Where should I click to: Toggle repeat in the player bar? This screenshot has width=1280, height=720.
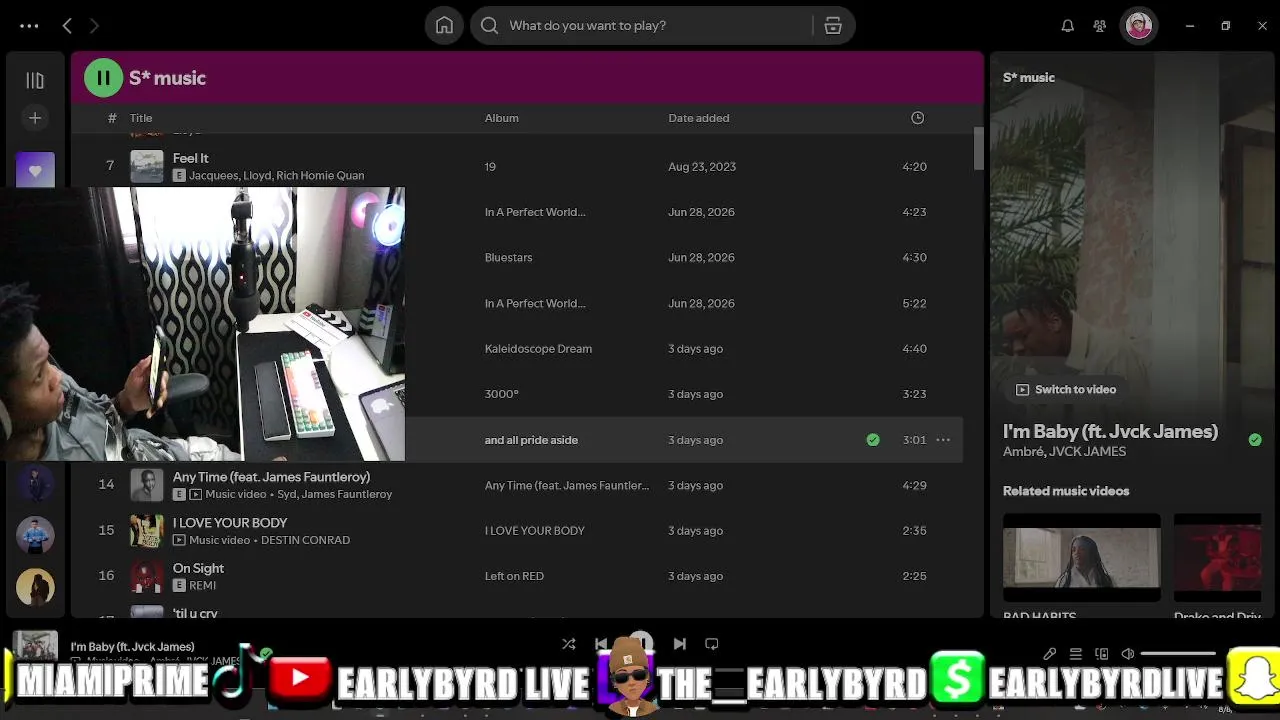(x=712, y=644)
